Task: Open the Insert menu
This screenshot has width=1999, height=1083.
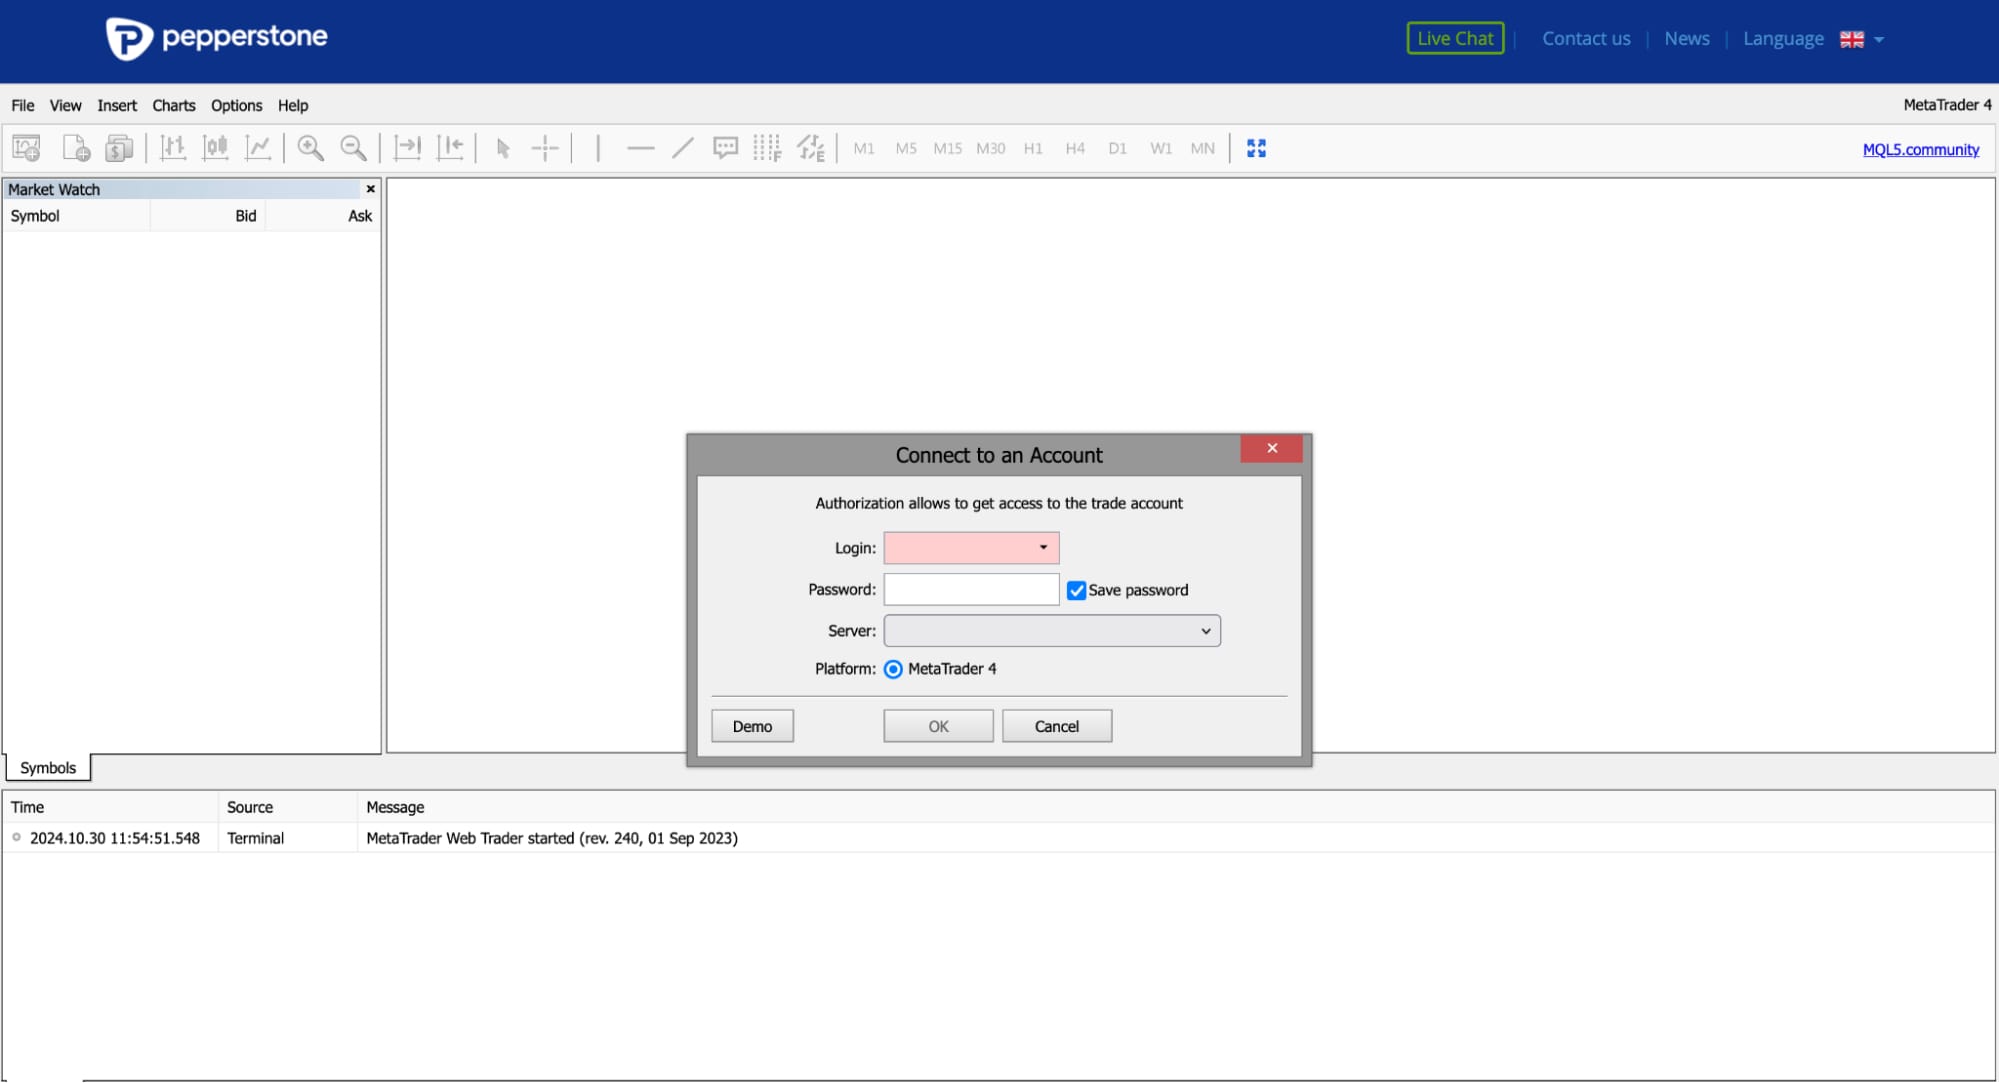Action: point(117,105)
